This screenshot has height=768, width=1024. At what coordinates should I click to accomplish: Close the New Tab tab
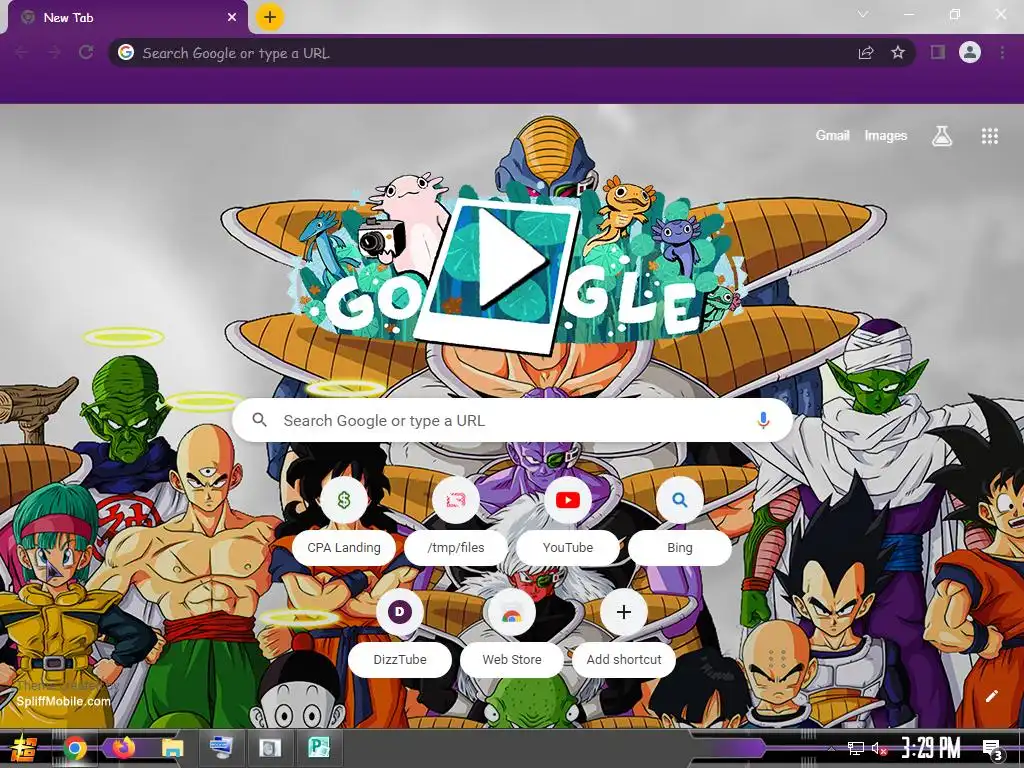click(232, 18)
